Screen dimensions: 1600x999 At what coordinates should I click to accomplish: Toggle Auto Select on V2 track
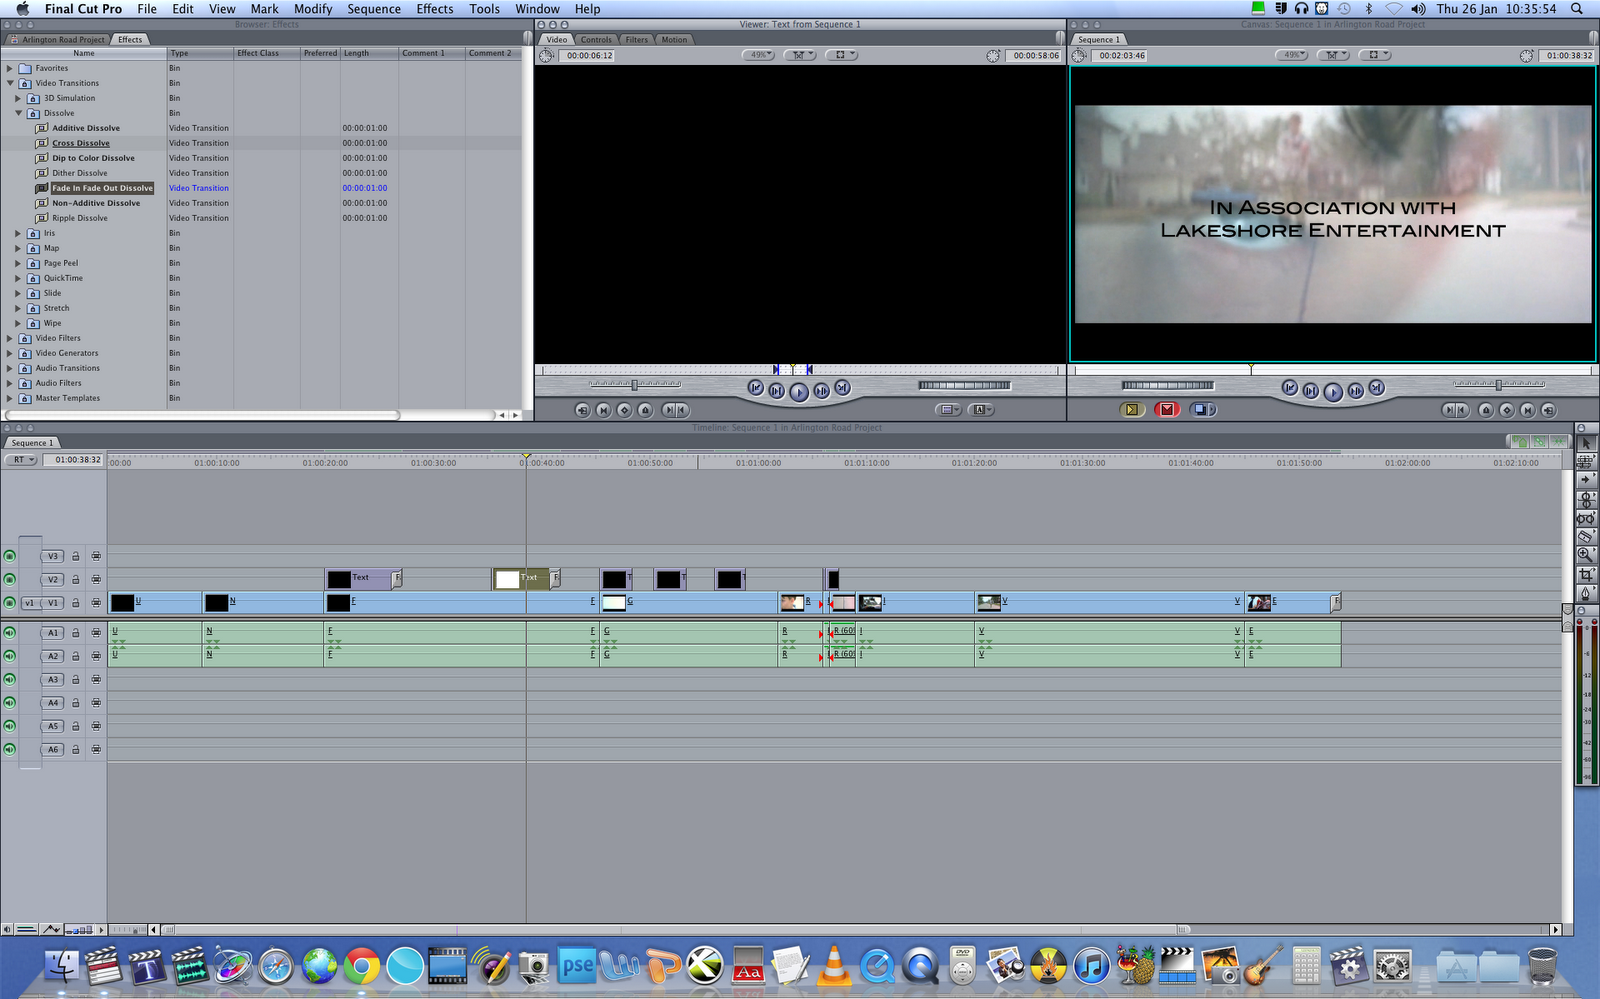coord(96,579)
